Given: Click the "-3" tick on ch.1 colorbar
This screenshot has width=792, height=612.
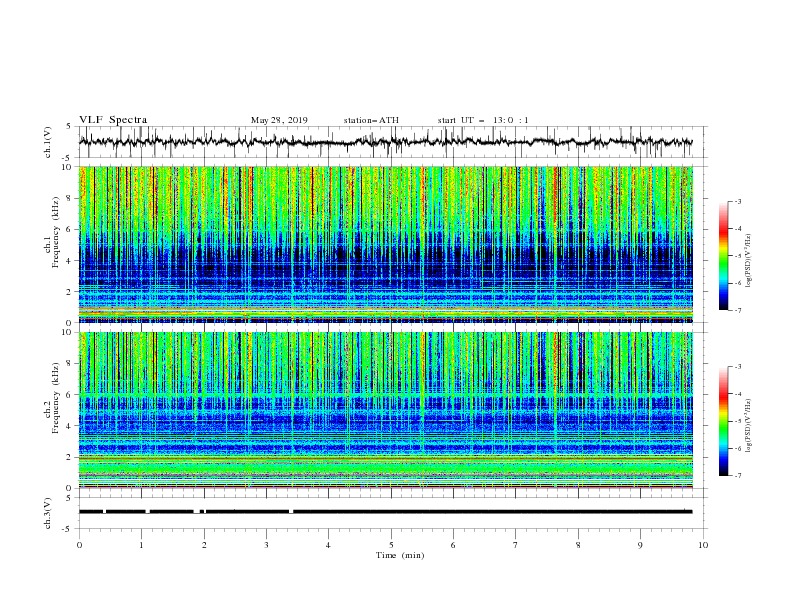Looking at the screenshot, I should click(x=738, y=201).
